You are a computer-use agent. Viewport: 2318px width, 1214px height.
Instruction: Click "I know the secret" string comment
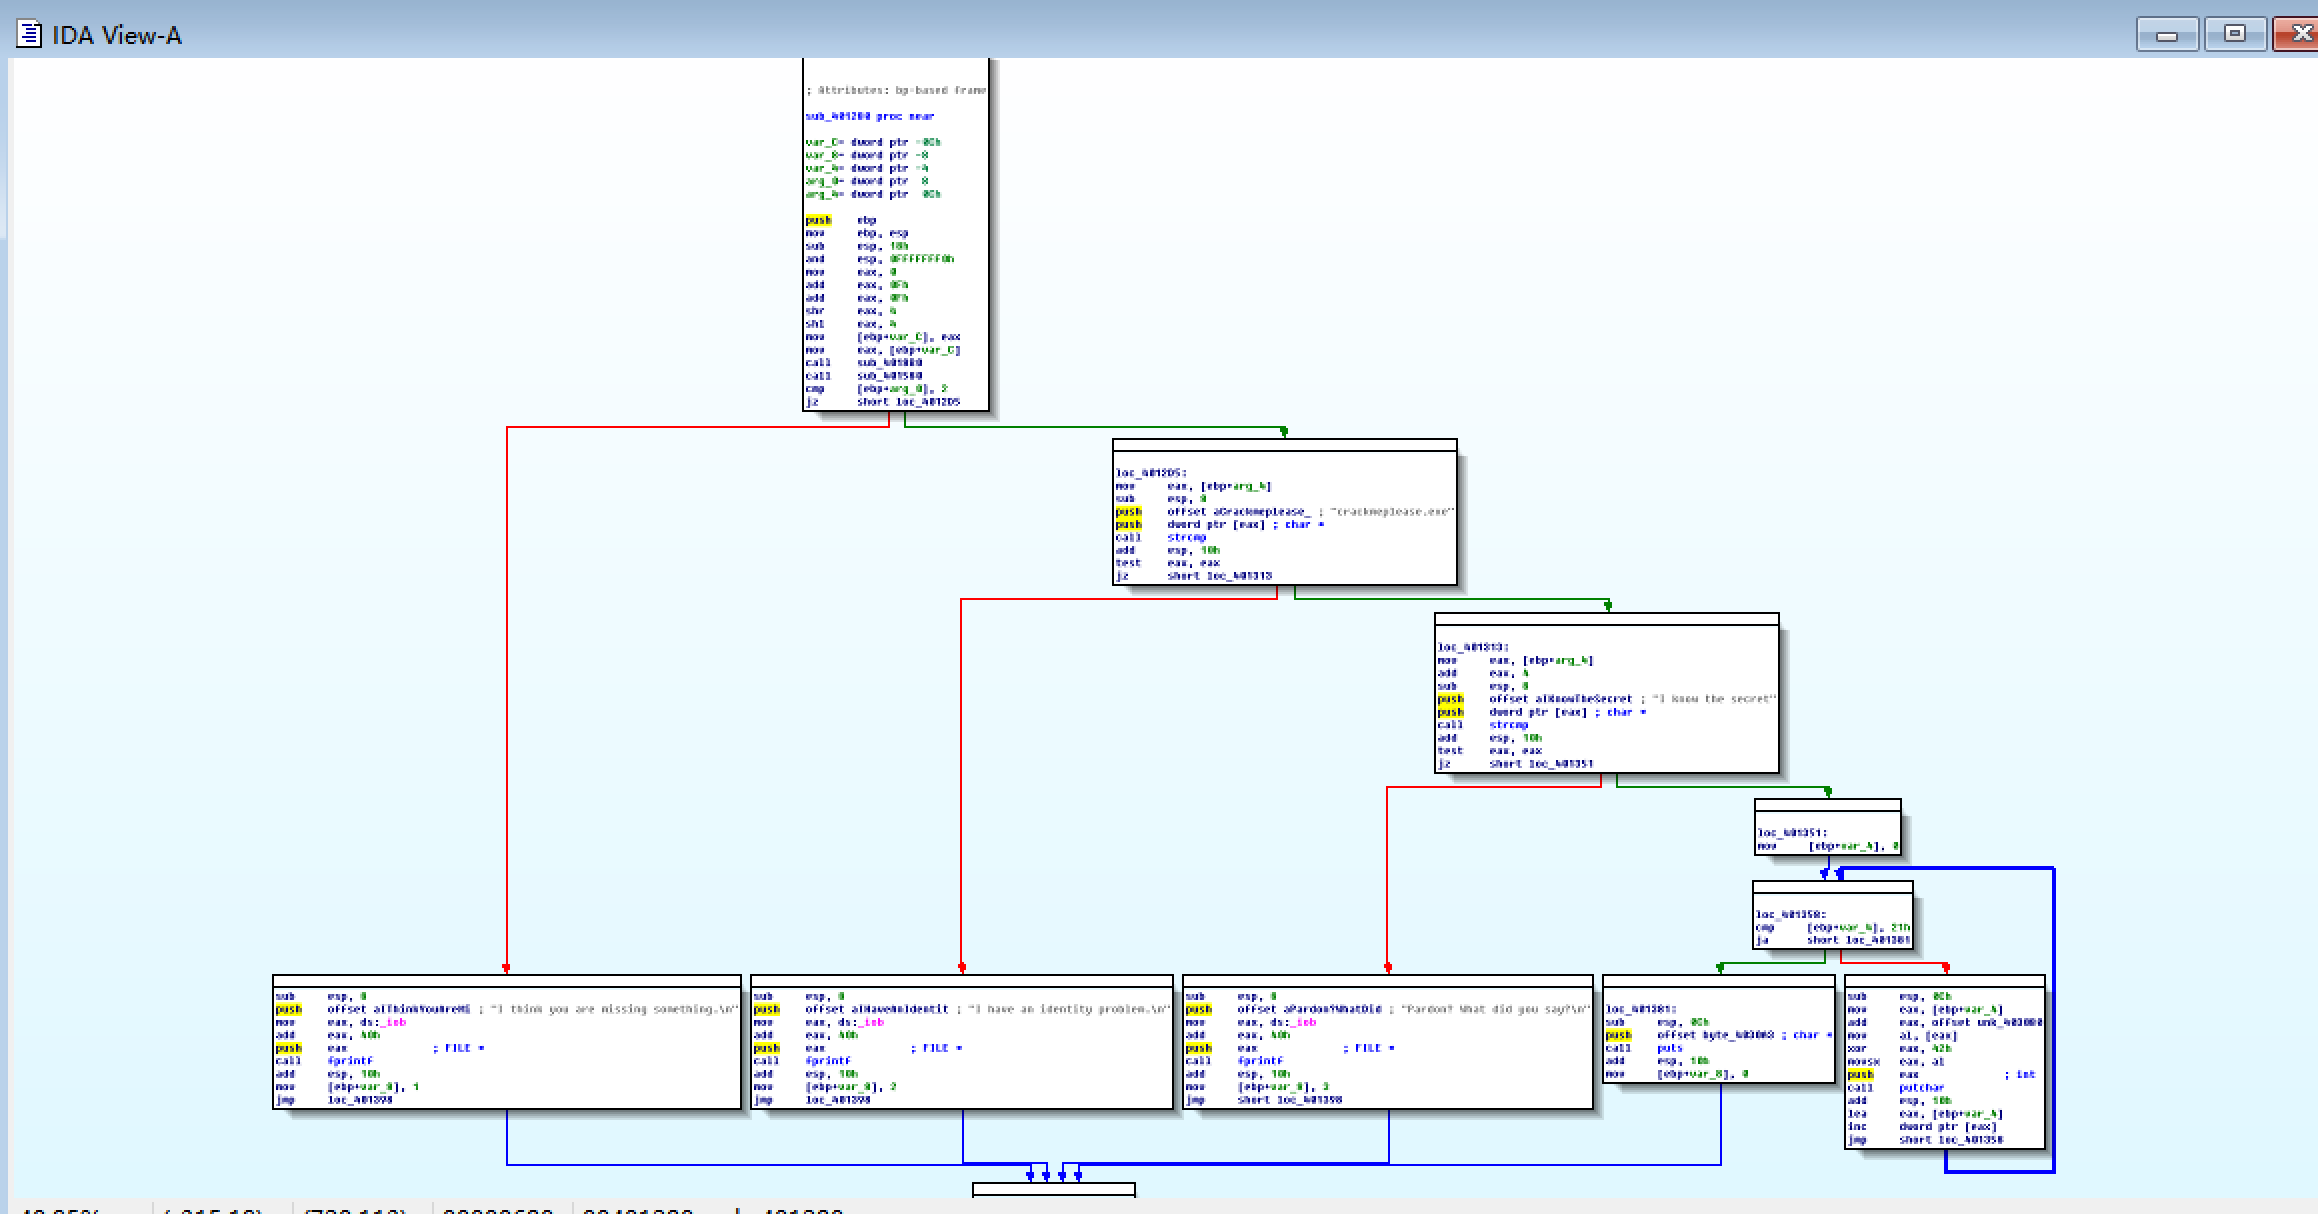pyautogui.click(x=1713, y=699)
